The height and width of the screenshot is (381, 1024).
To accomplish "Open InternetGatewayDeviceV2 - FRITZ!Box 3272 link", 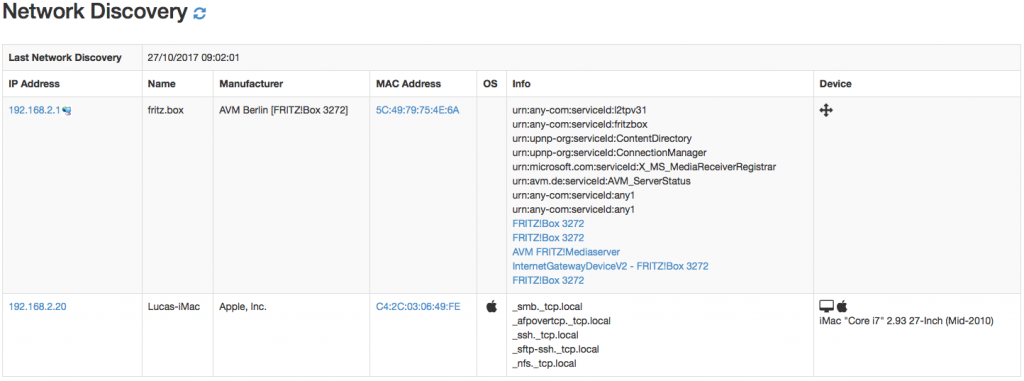I will 611,267.
